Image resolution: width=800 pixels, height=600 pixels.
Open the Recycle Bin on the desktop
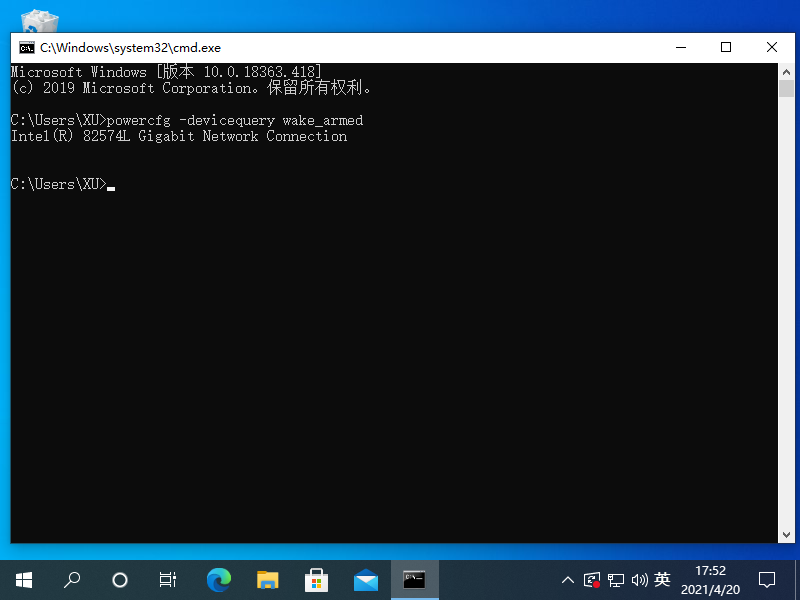(40, 20)
